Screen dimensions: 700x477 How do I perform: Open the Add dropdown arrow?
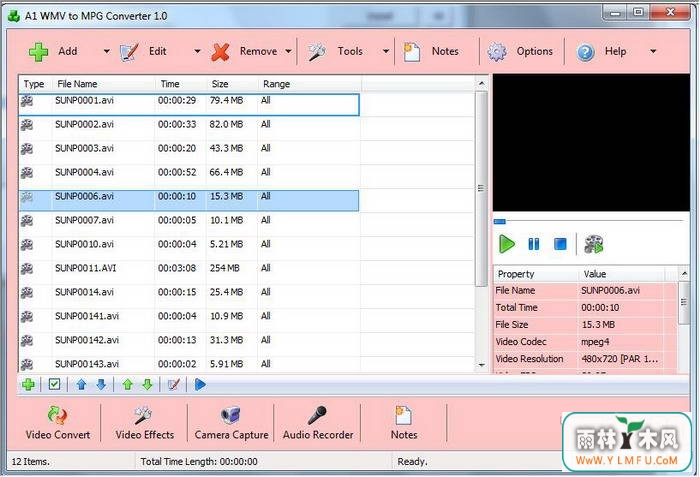pyautogui.click(x=106, y=51)
